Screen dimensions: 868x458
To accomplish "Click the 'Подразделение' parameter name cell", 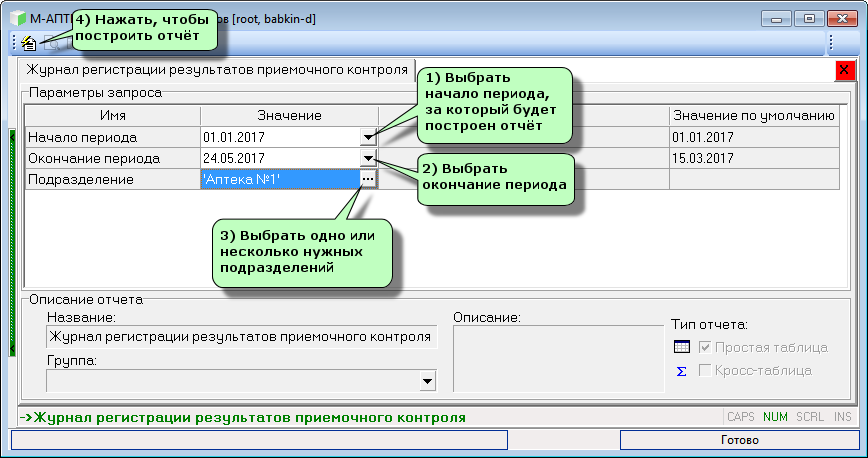I will pos(113,179).
